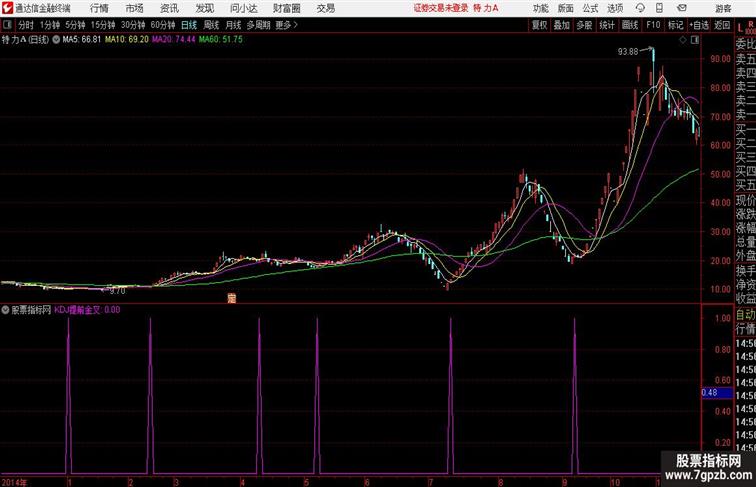Open the 公式 menu
Screen dimensions: 756x487
click(590, 8)
